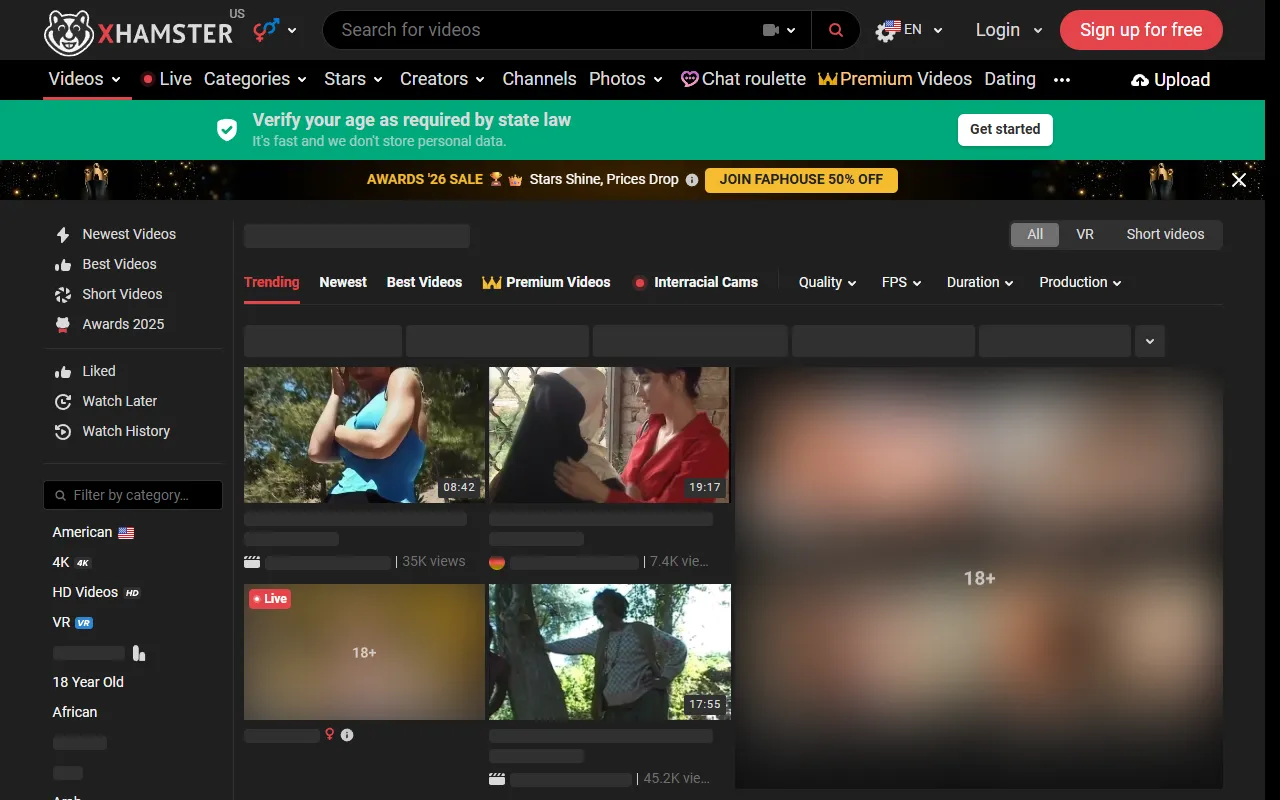Viewport: 1280px width, 800px height.
Task: Open the Production filter dropdown
Action: pos(1080,282)
